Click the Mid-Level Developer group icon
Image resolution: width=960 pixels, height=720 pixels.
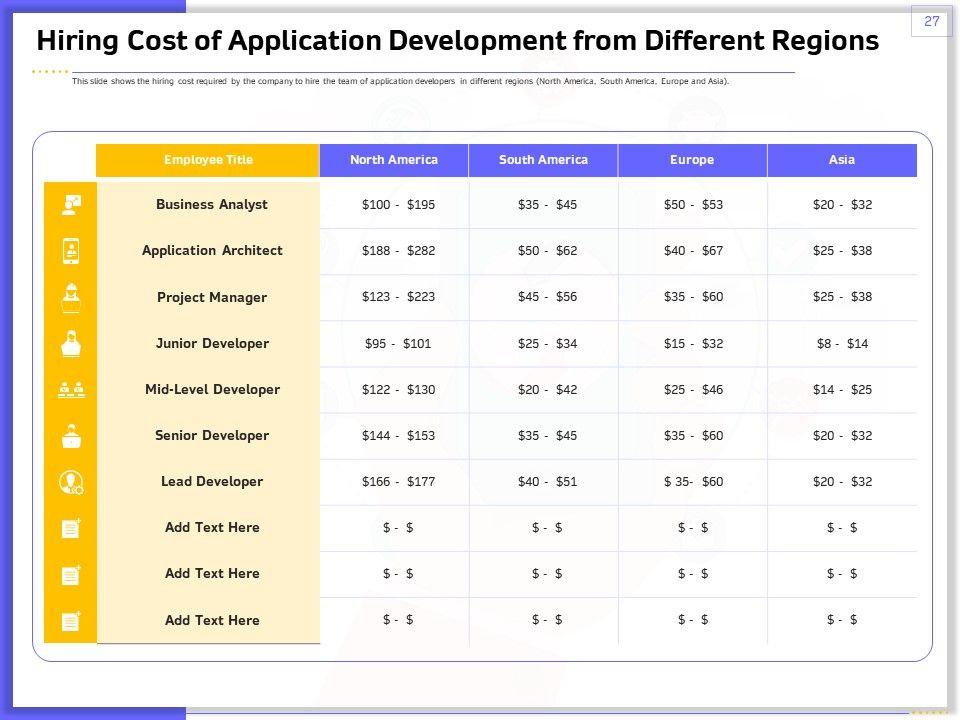[71, 390]
